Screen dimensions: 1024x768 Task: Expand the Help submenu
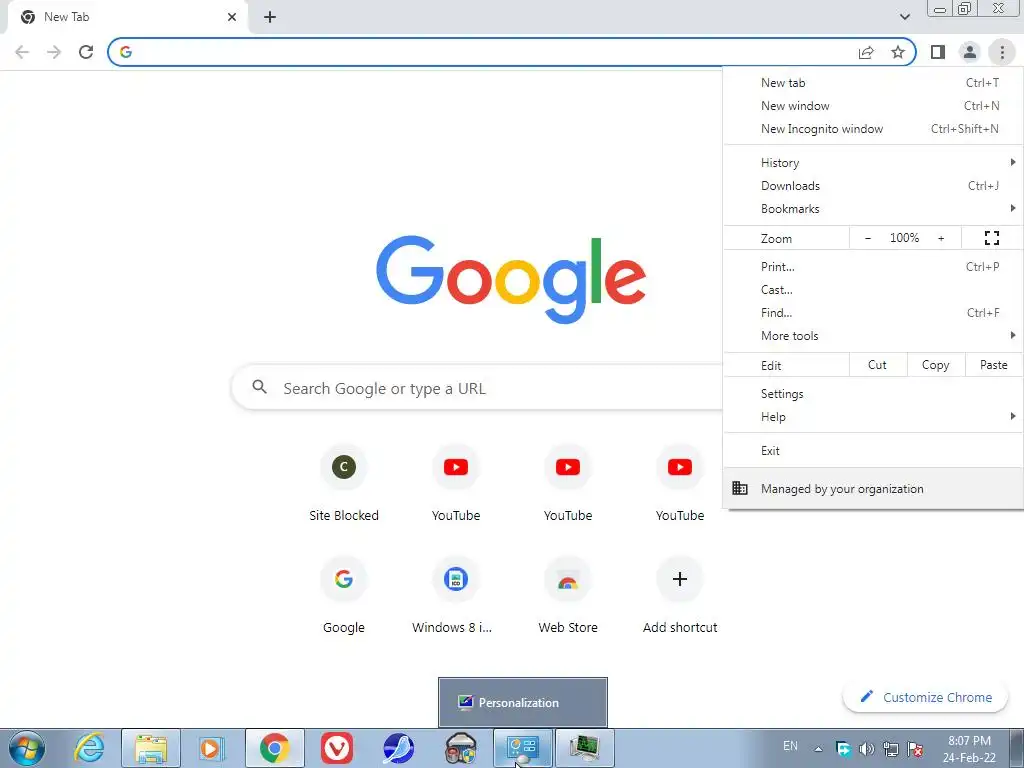[x=872, y=417]
